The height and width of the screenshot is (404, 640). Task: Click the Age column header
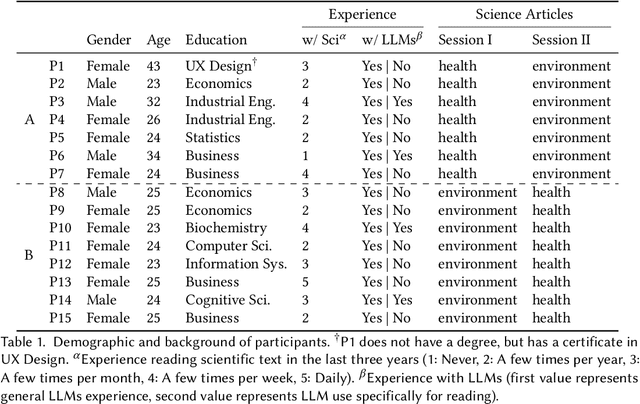158,40
